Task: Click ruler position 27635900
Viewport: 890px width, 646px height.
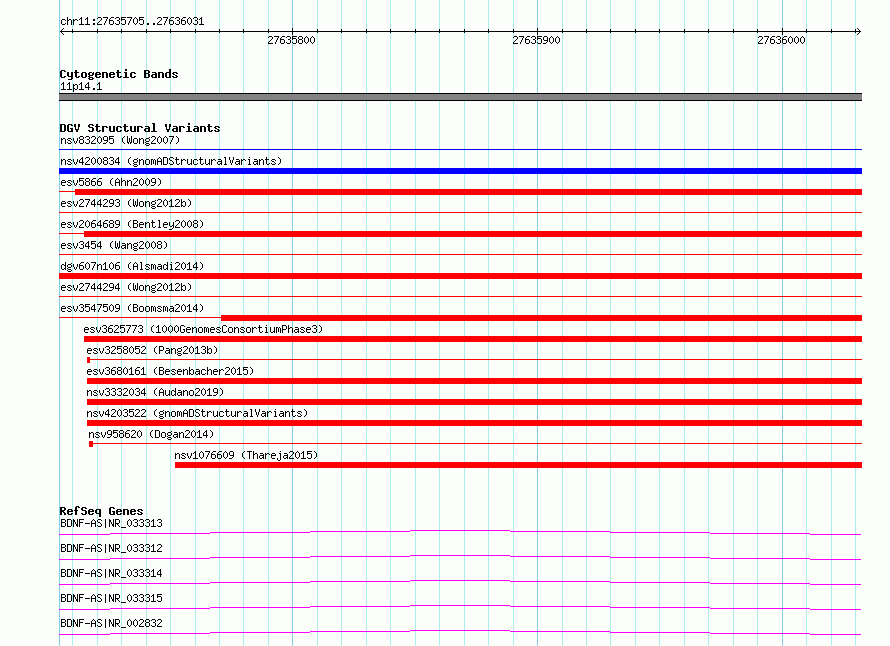Action: click(x=536, y=40)
